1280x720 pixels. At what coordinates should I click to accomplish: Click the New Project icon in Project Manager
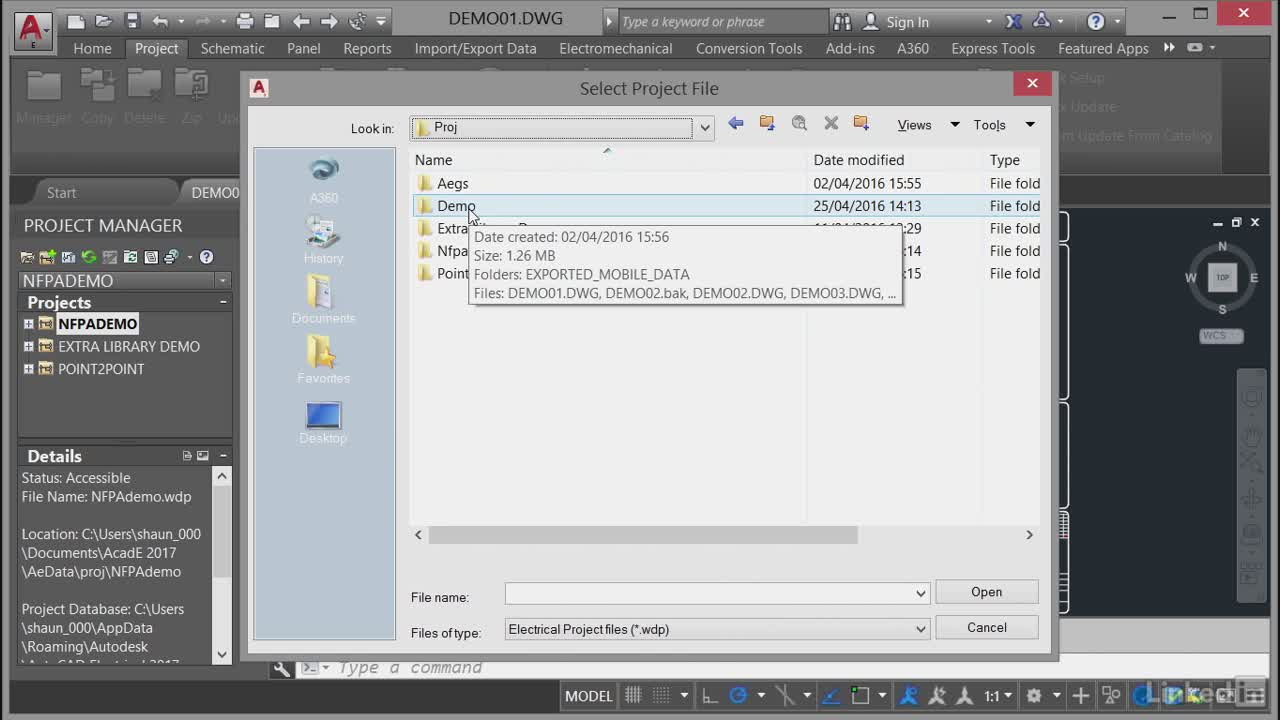coord(47,257)
